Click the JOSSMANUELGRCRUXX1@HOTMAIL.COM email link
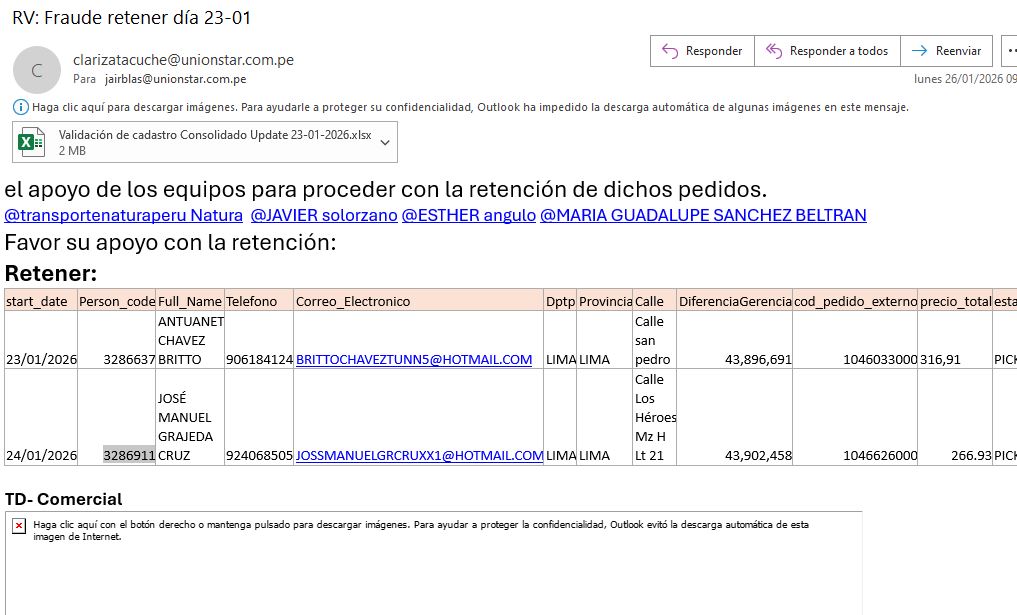 pos(419,455)
